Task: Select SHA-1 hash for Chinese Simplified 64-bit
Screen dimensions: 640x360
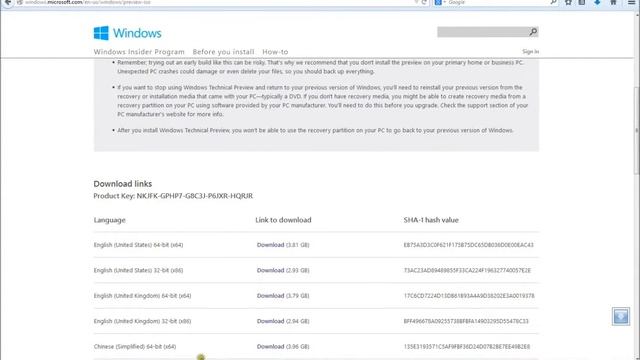Action: pyautogui.click(x=467, y=347)
